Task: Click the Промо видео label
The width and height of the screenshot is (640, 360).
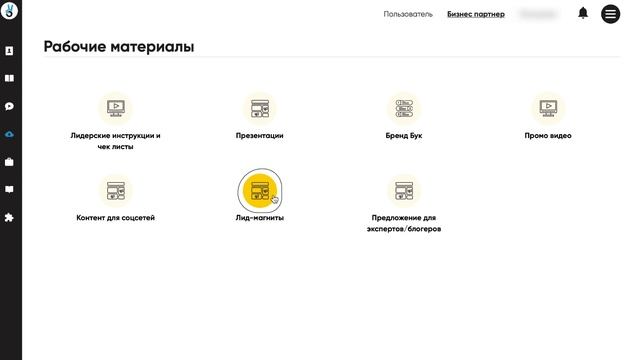Action: [x=548, y=136]
